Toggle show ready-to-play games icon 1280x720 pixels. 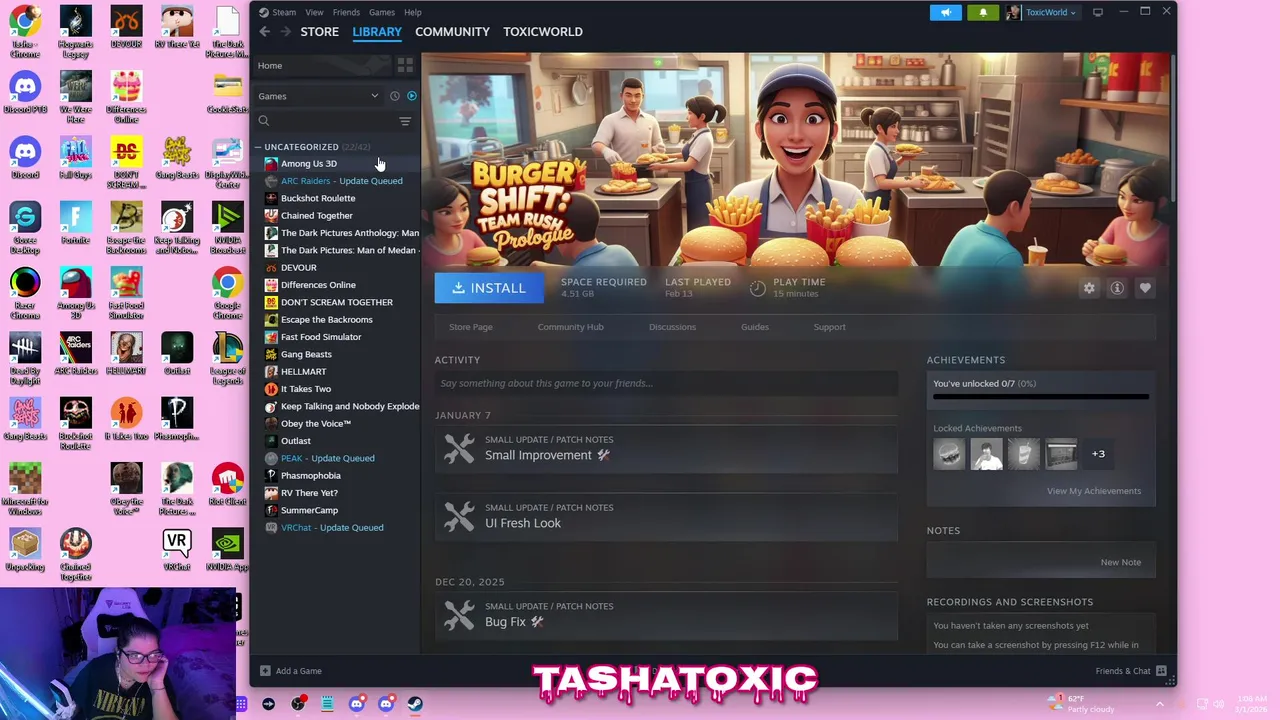(x=411, y=96)
